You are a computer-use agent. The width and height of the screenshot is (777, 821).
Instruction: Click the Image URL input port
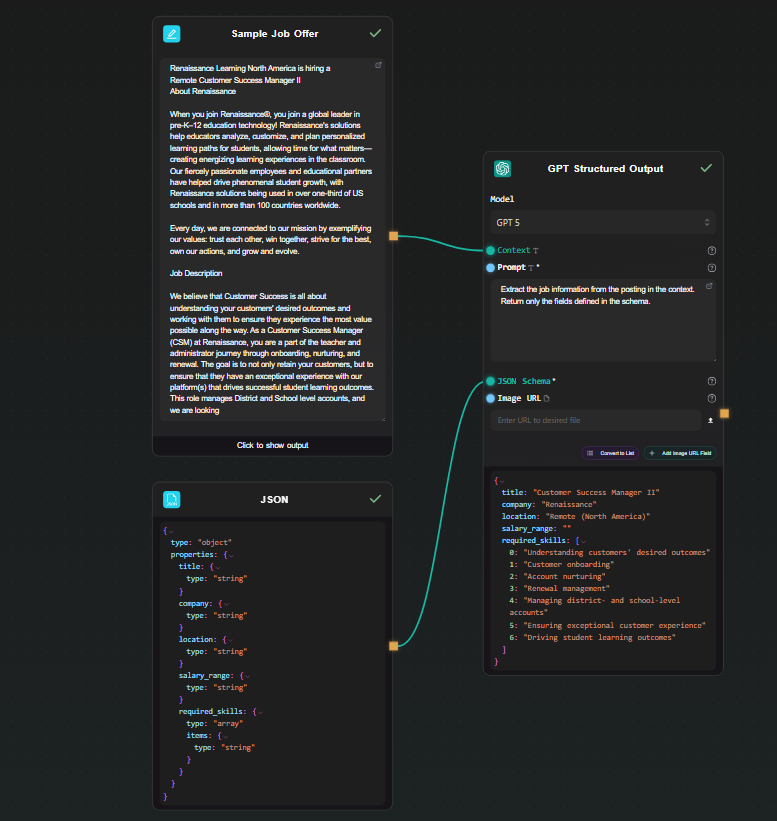491,398
